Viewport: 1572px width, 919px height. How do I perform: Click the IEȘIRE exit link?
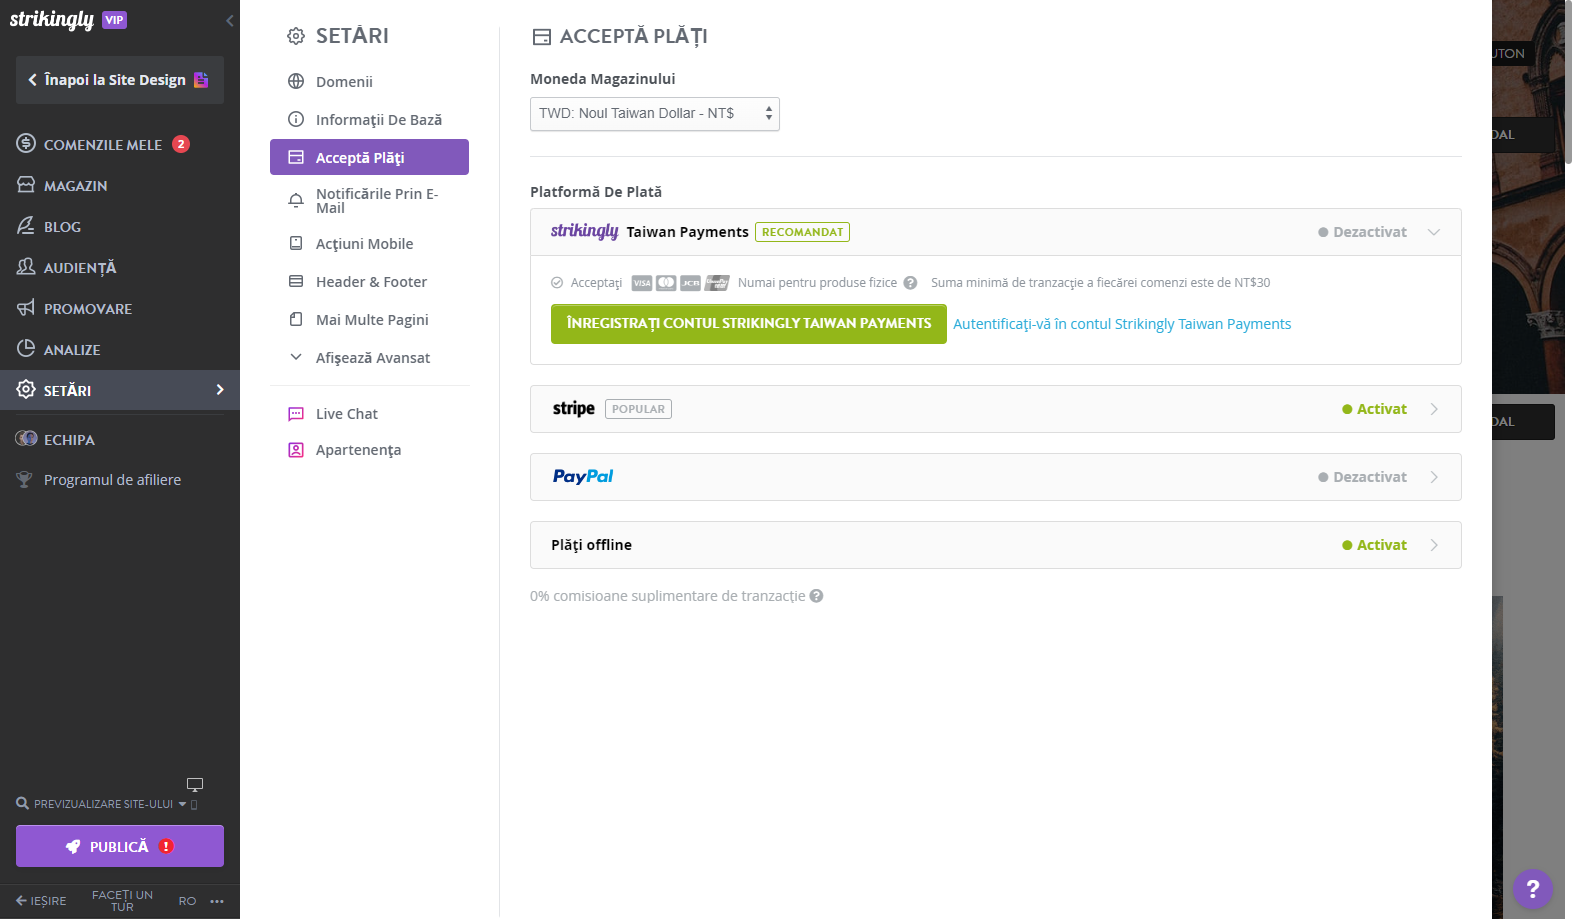coord(41,901)
